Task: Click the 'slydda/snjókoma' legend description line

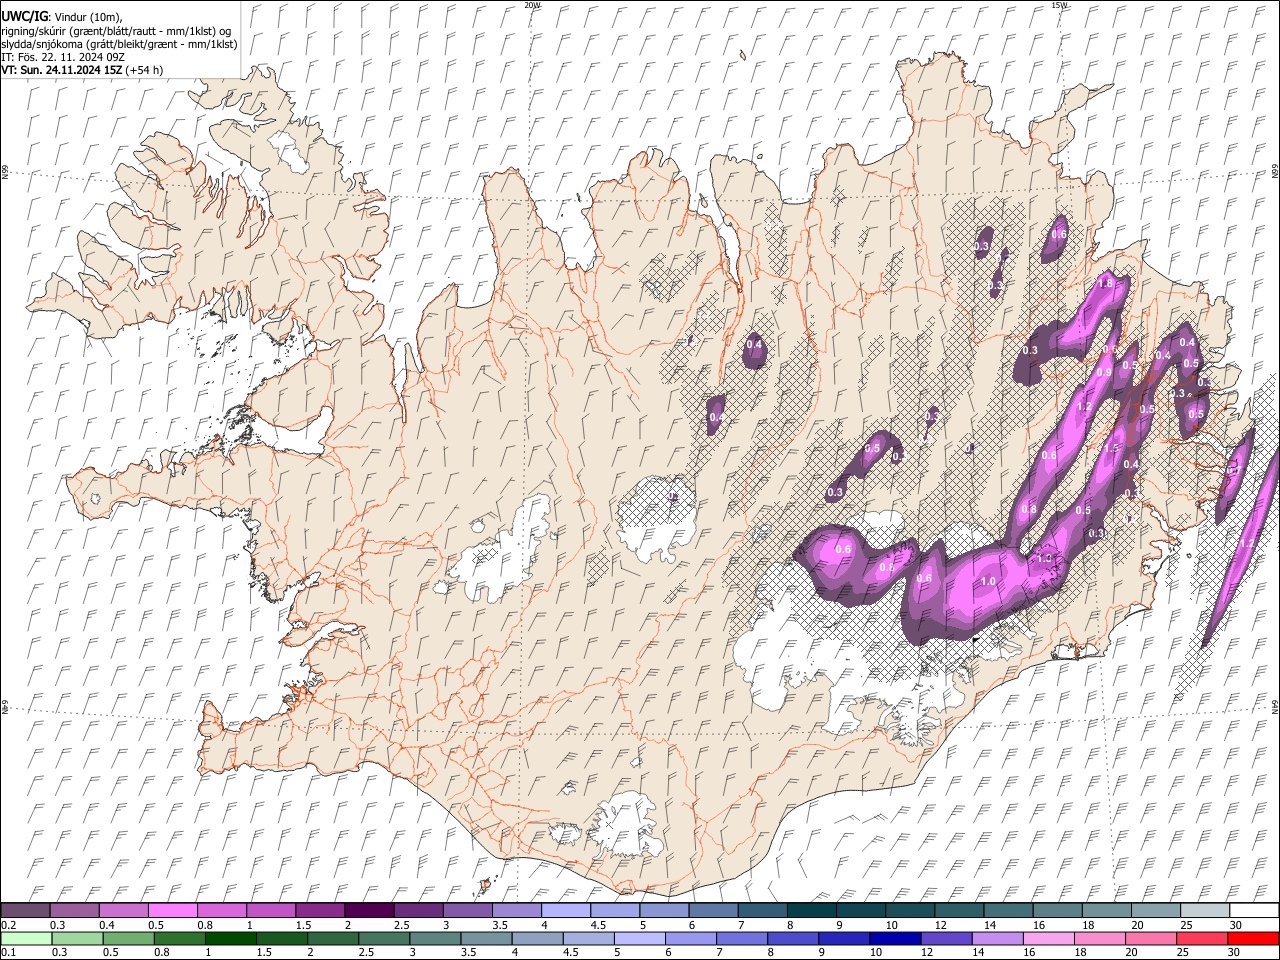Action: pos(119,44)
